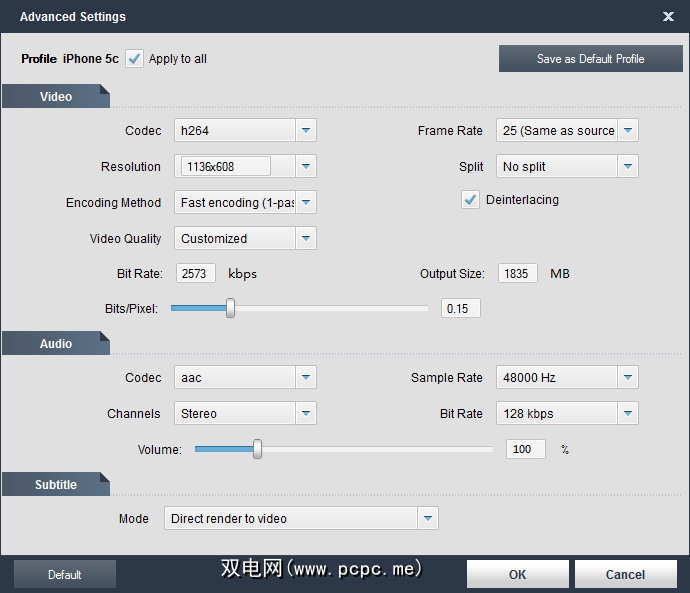
Task: Expand the Sample Rate dropdown
Action: (628, 378)
